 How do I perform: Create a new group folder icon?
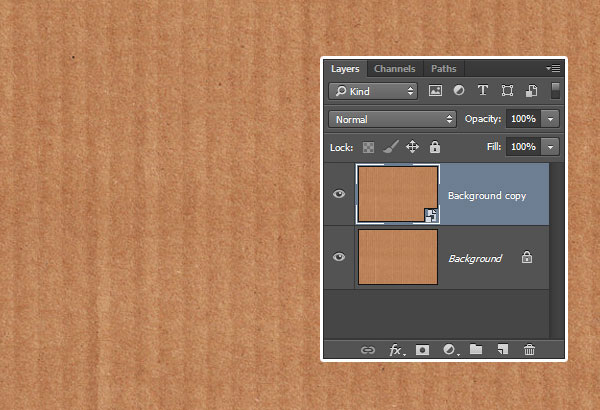coord(476,349)
